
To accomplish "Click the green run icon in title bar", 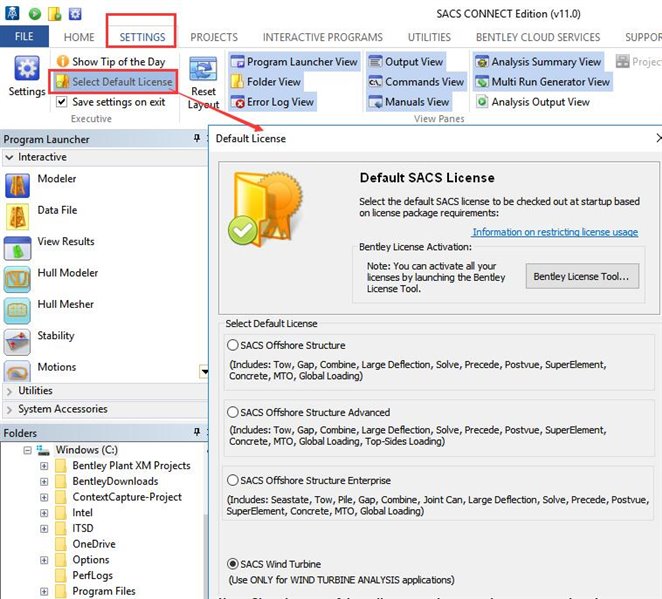I will pos(35,14).
